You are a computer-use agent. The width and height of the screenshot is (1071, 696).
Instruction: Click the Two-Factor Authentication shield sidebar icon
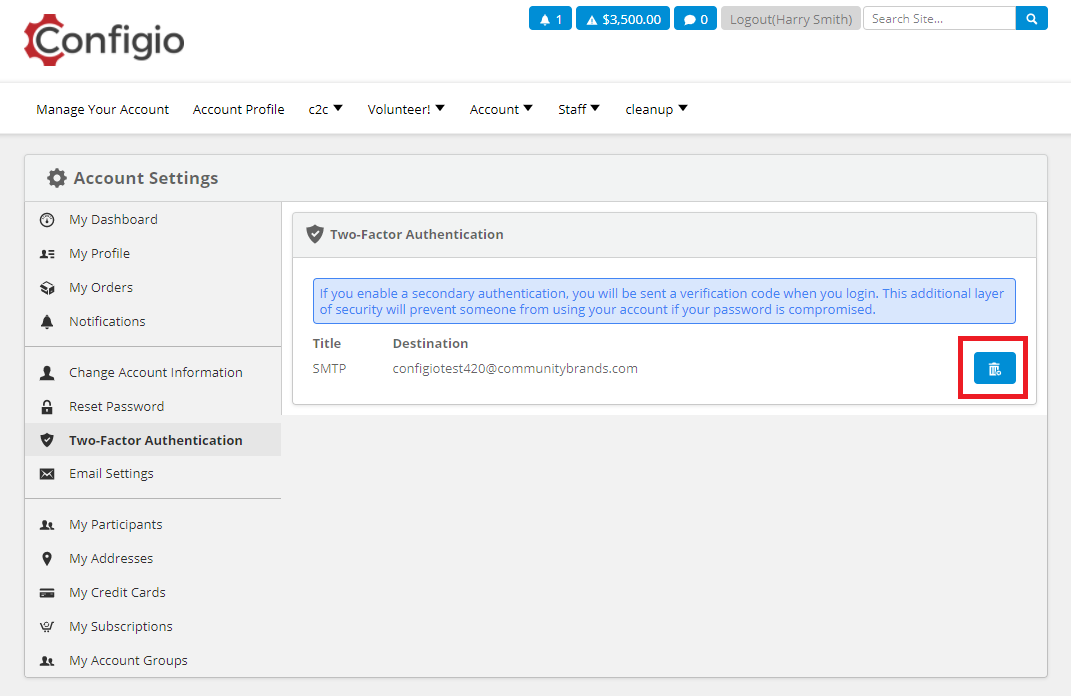pos(47,441)
